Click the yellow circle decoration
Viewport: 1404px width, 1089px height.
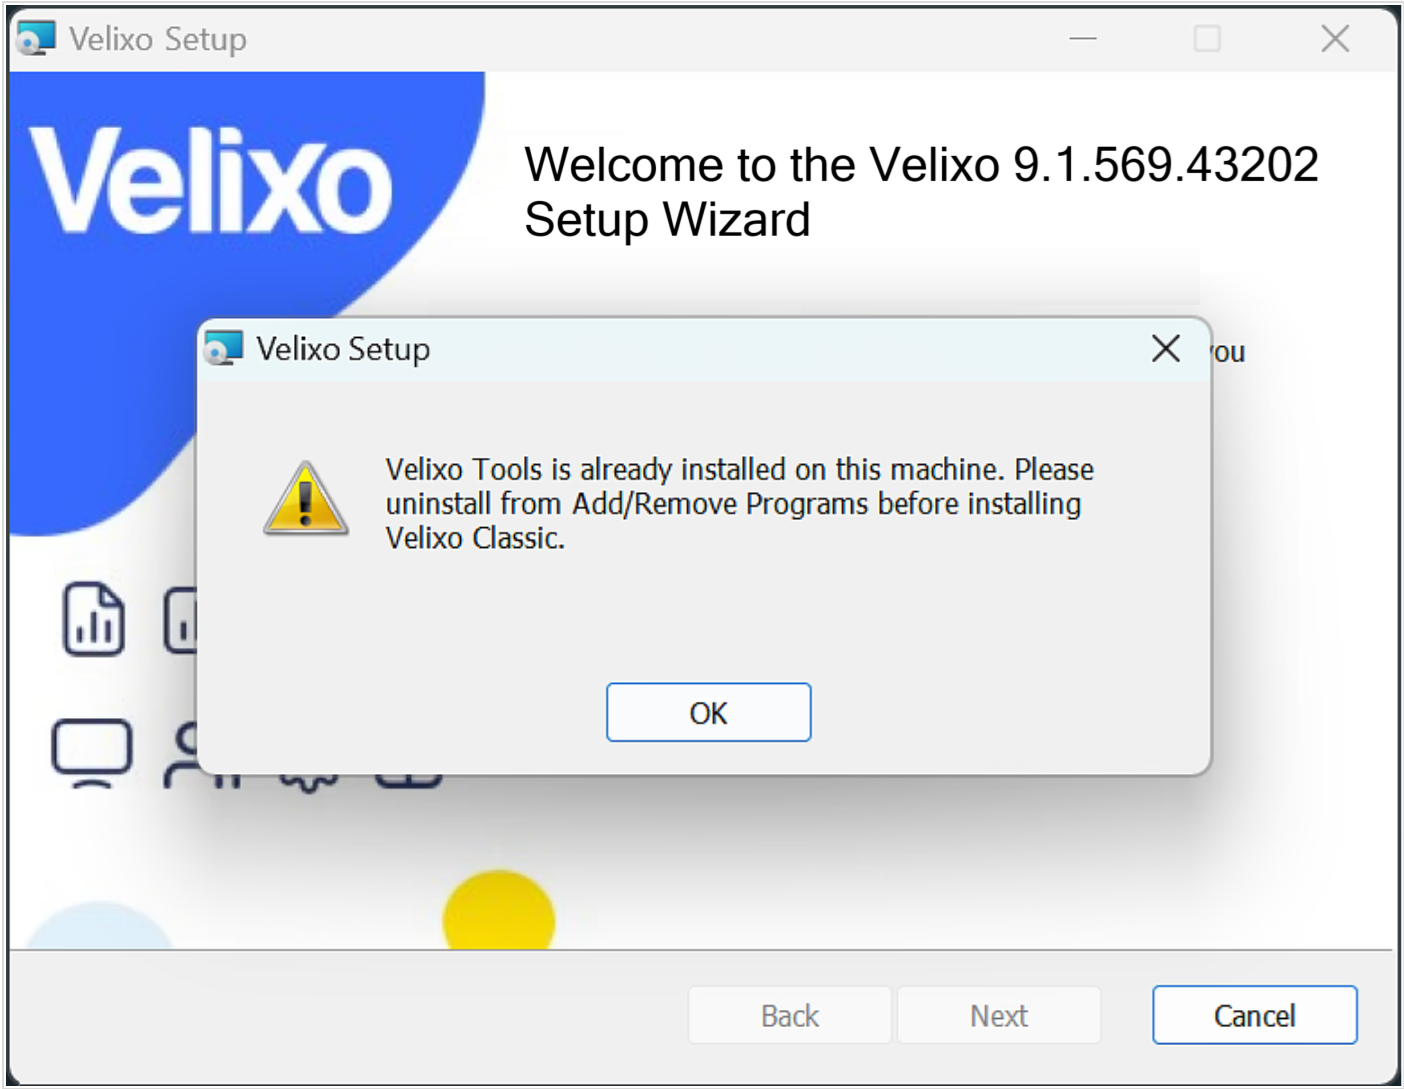498,910
